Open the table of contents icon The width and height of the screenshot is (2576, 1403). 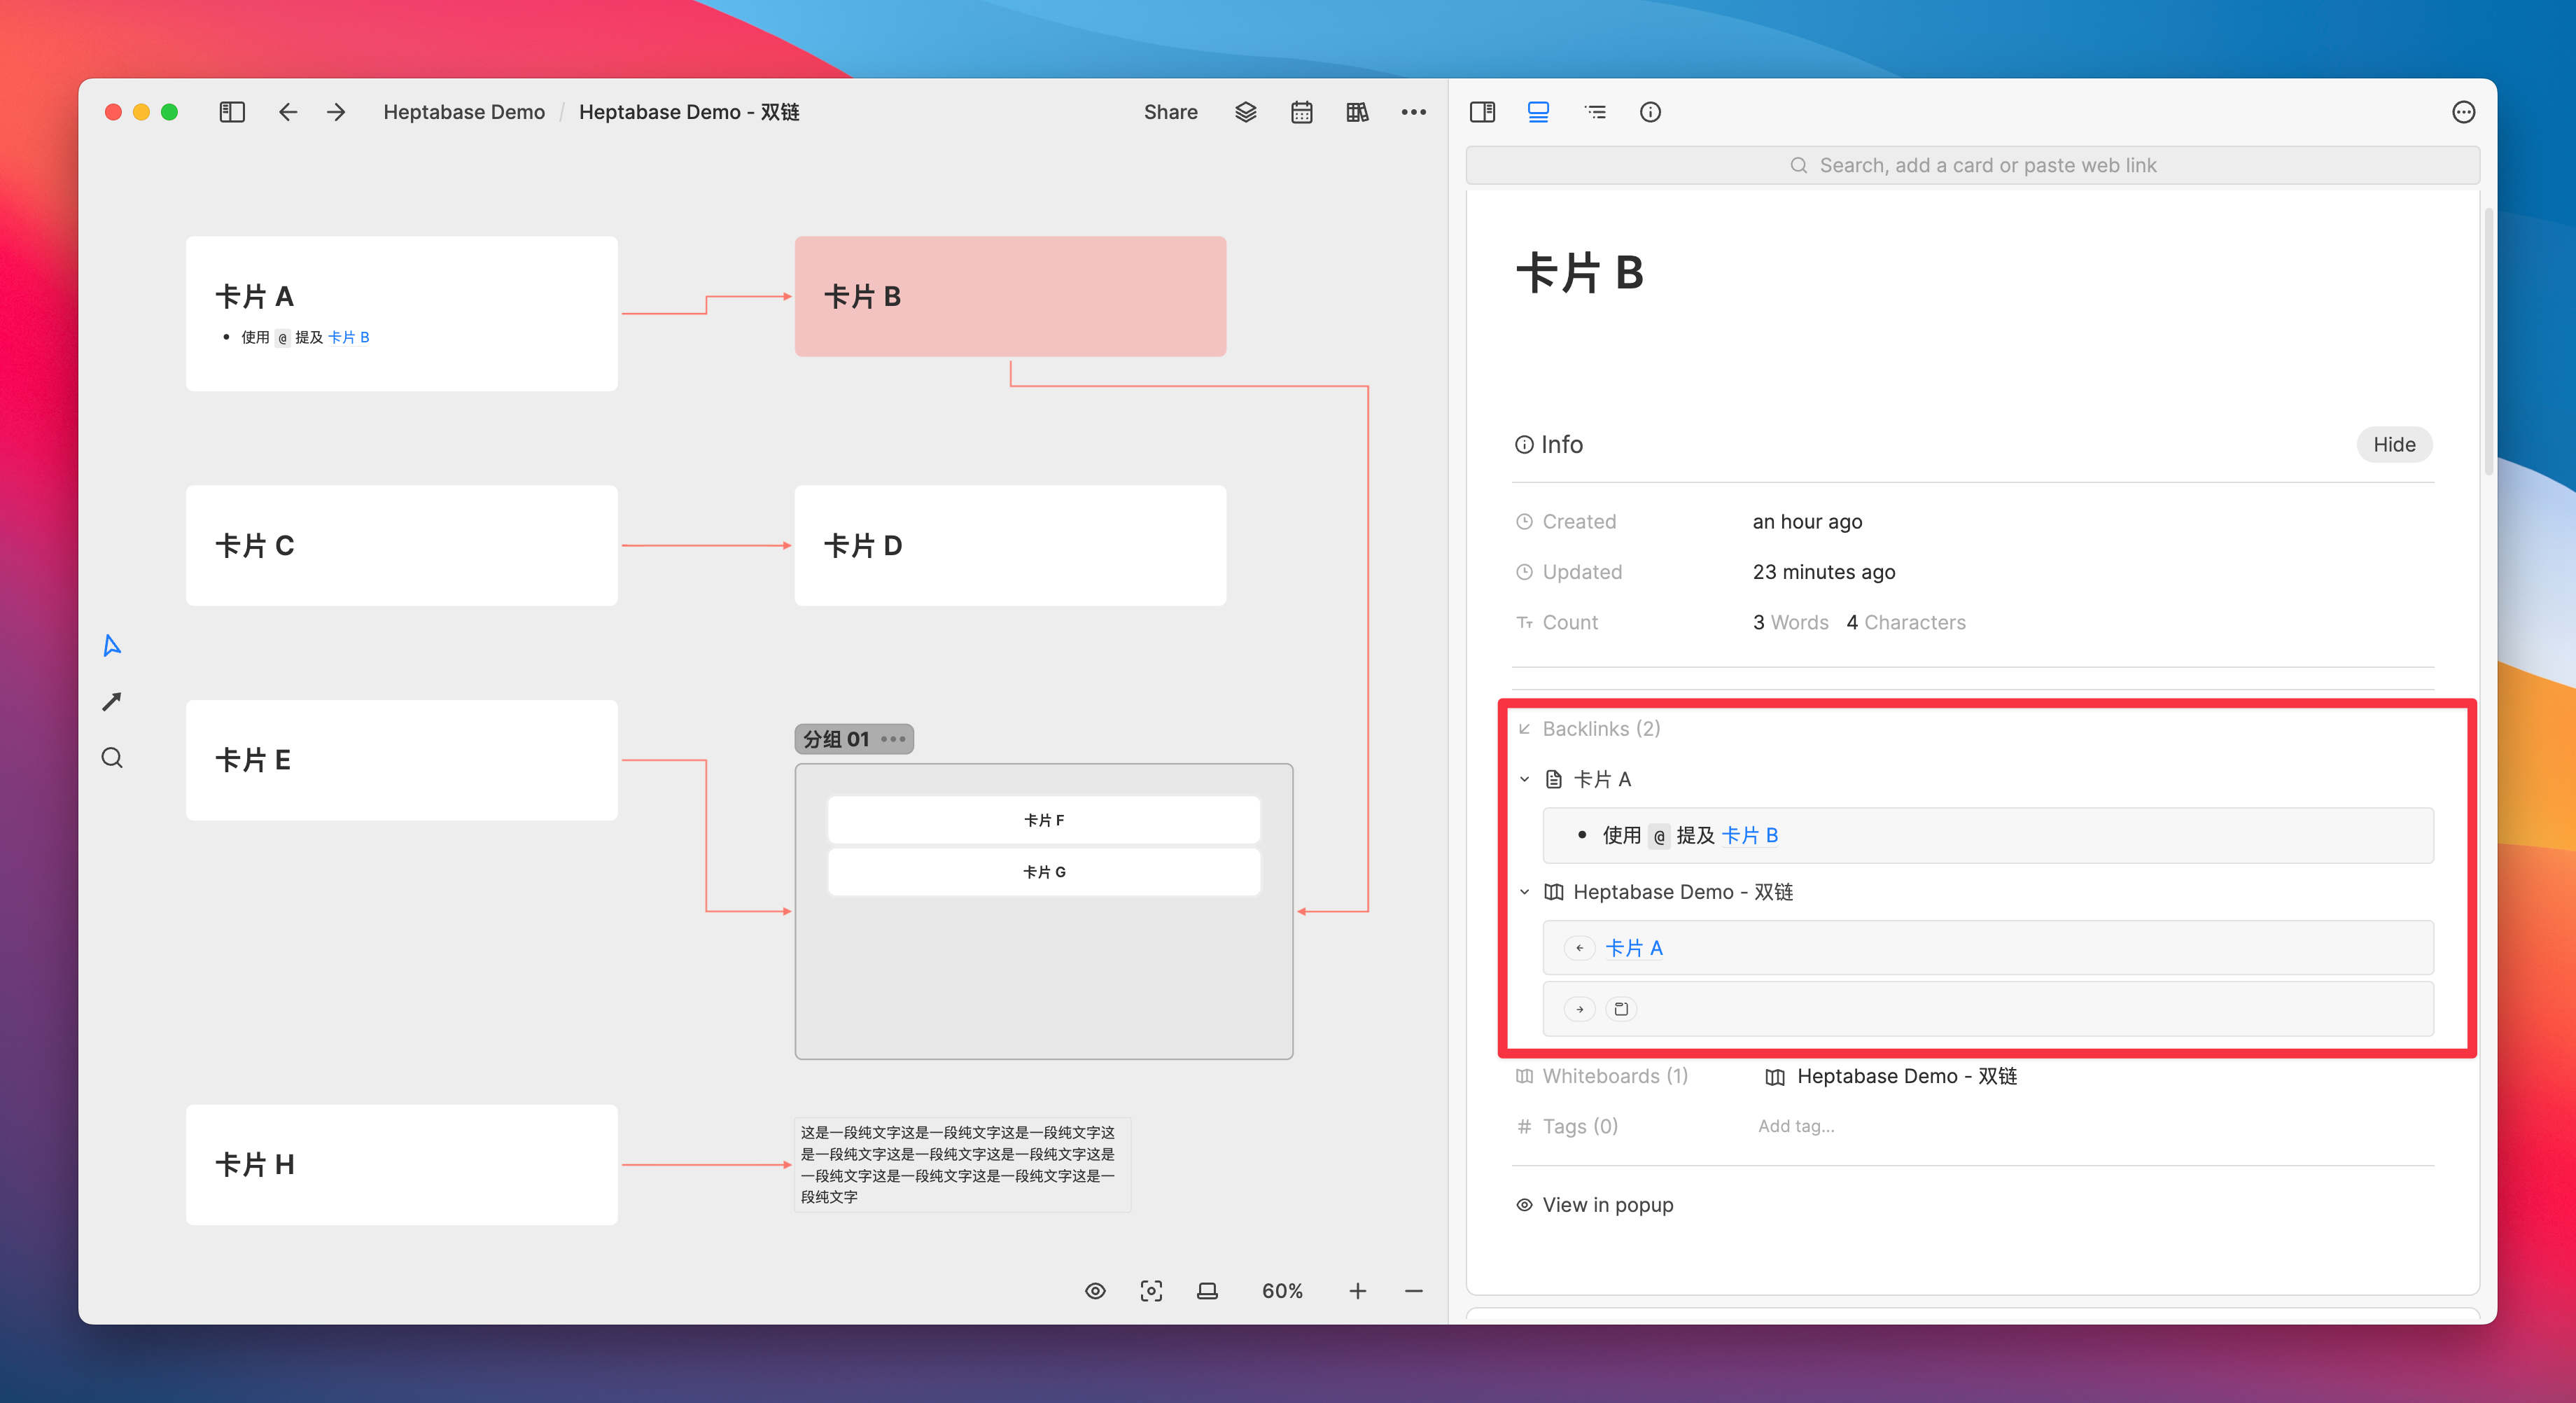1595,112
